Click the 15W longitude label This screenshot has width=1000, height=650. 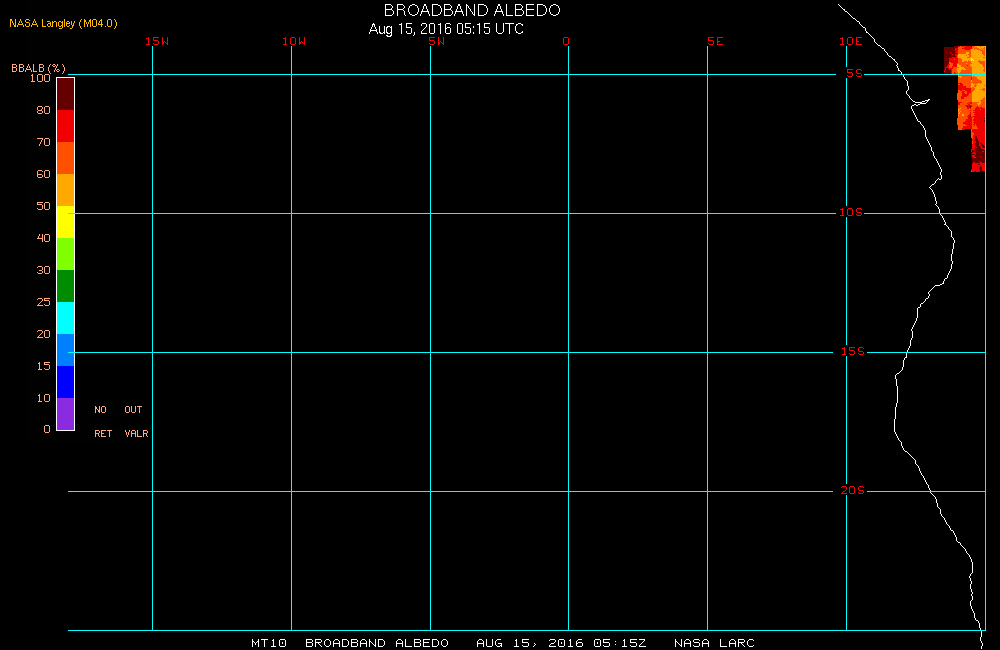pos(157,41)
